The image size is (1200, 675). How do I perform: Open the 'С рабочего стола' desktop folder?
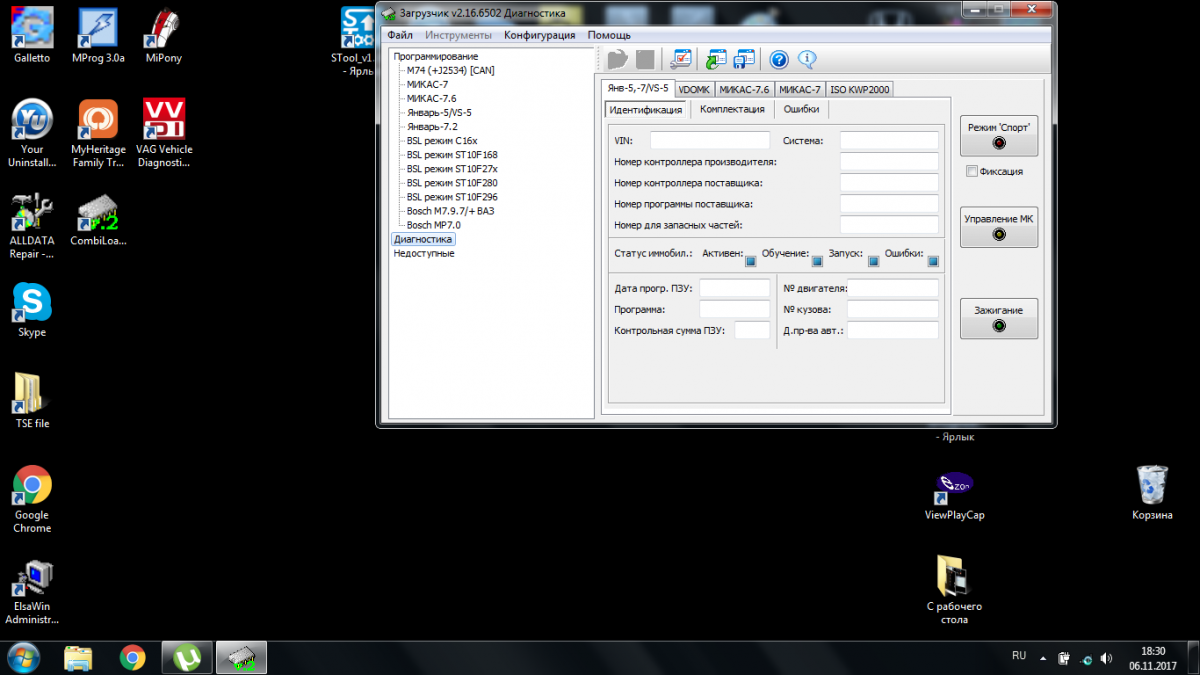pos(954,590)
